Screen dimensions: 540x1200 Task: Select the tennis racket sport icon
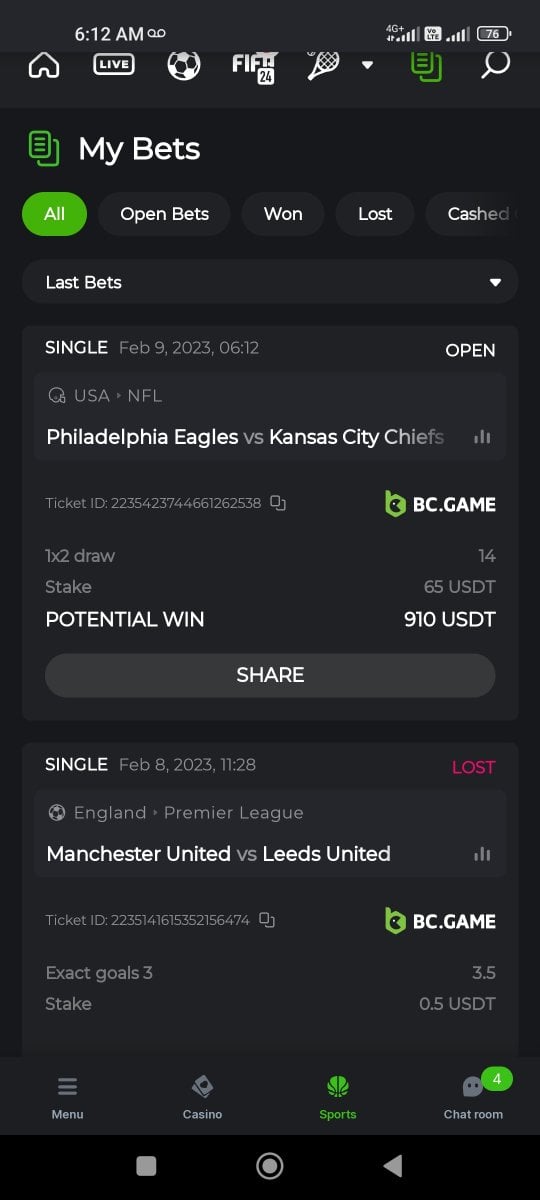(x=323, y=65)
